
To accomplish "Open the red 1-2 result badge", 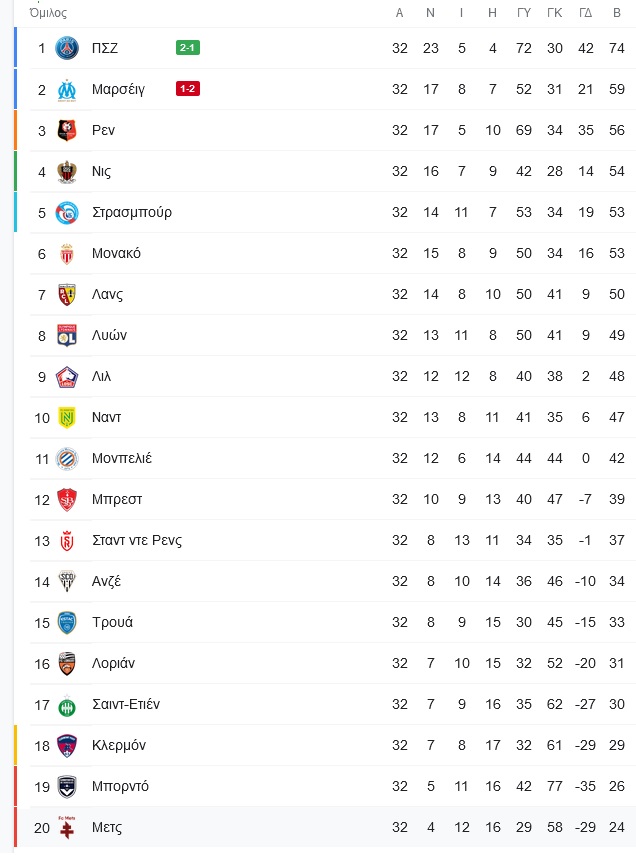I will click(188, 88).
